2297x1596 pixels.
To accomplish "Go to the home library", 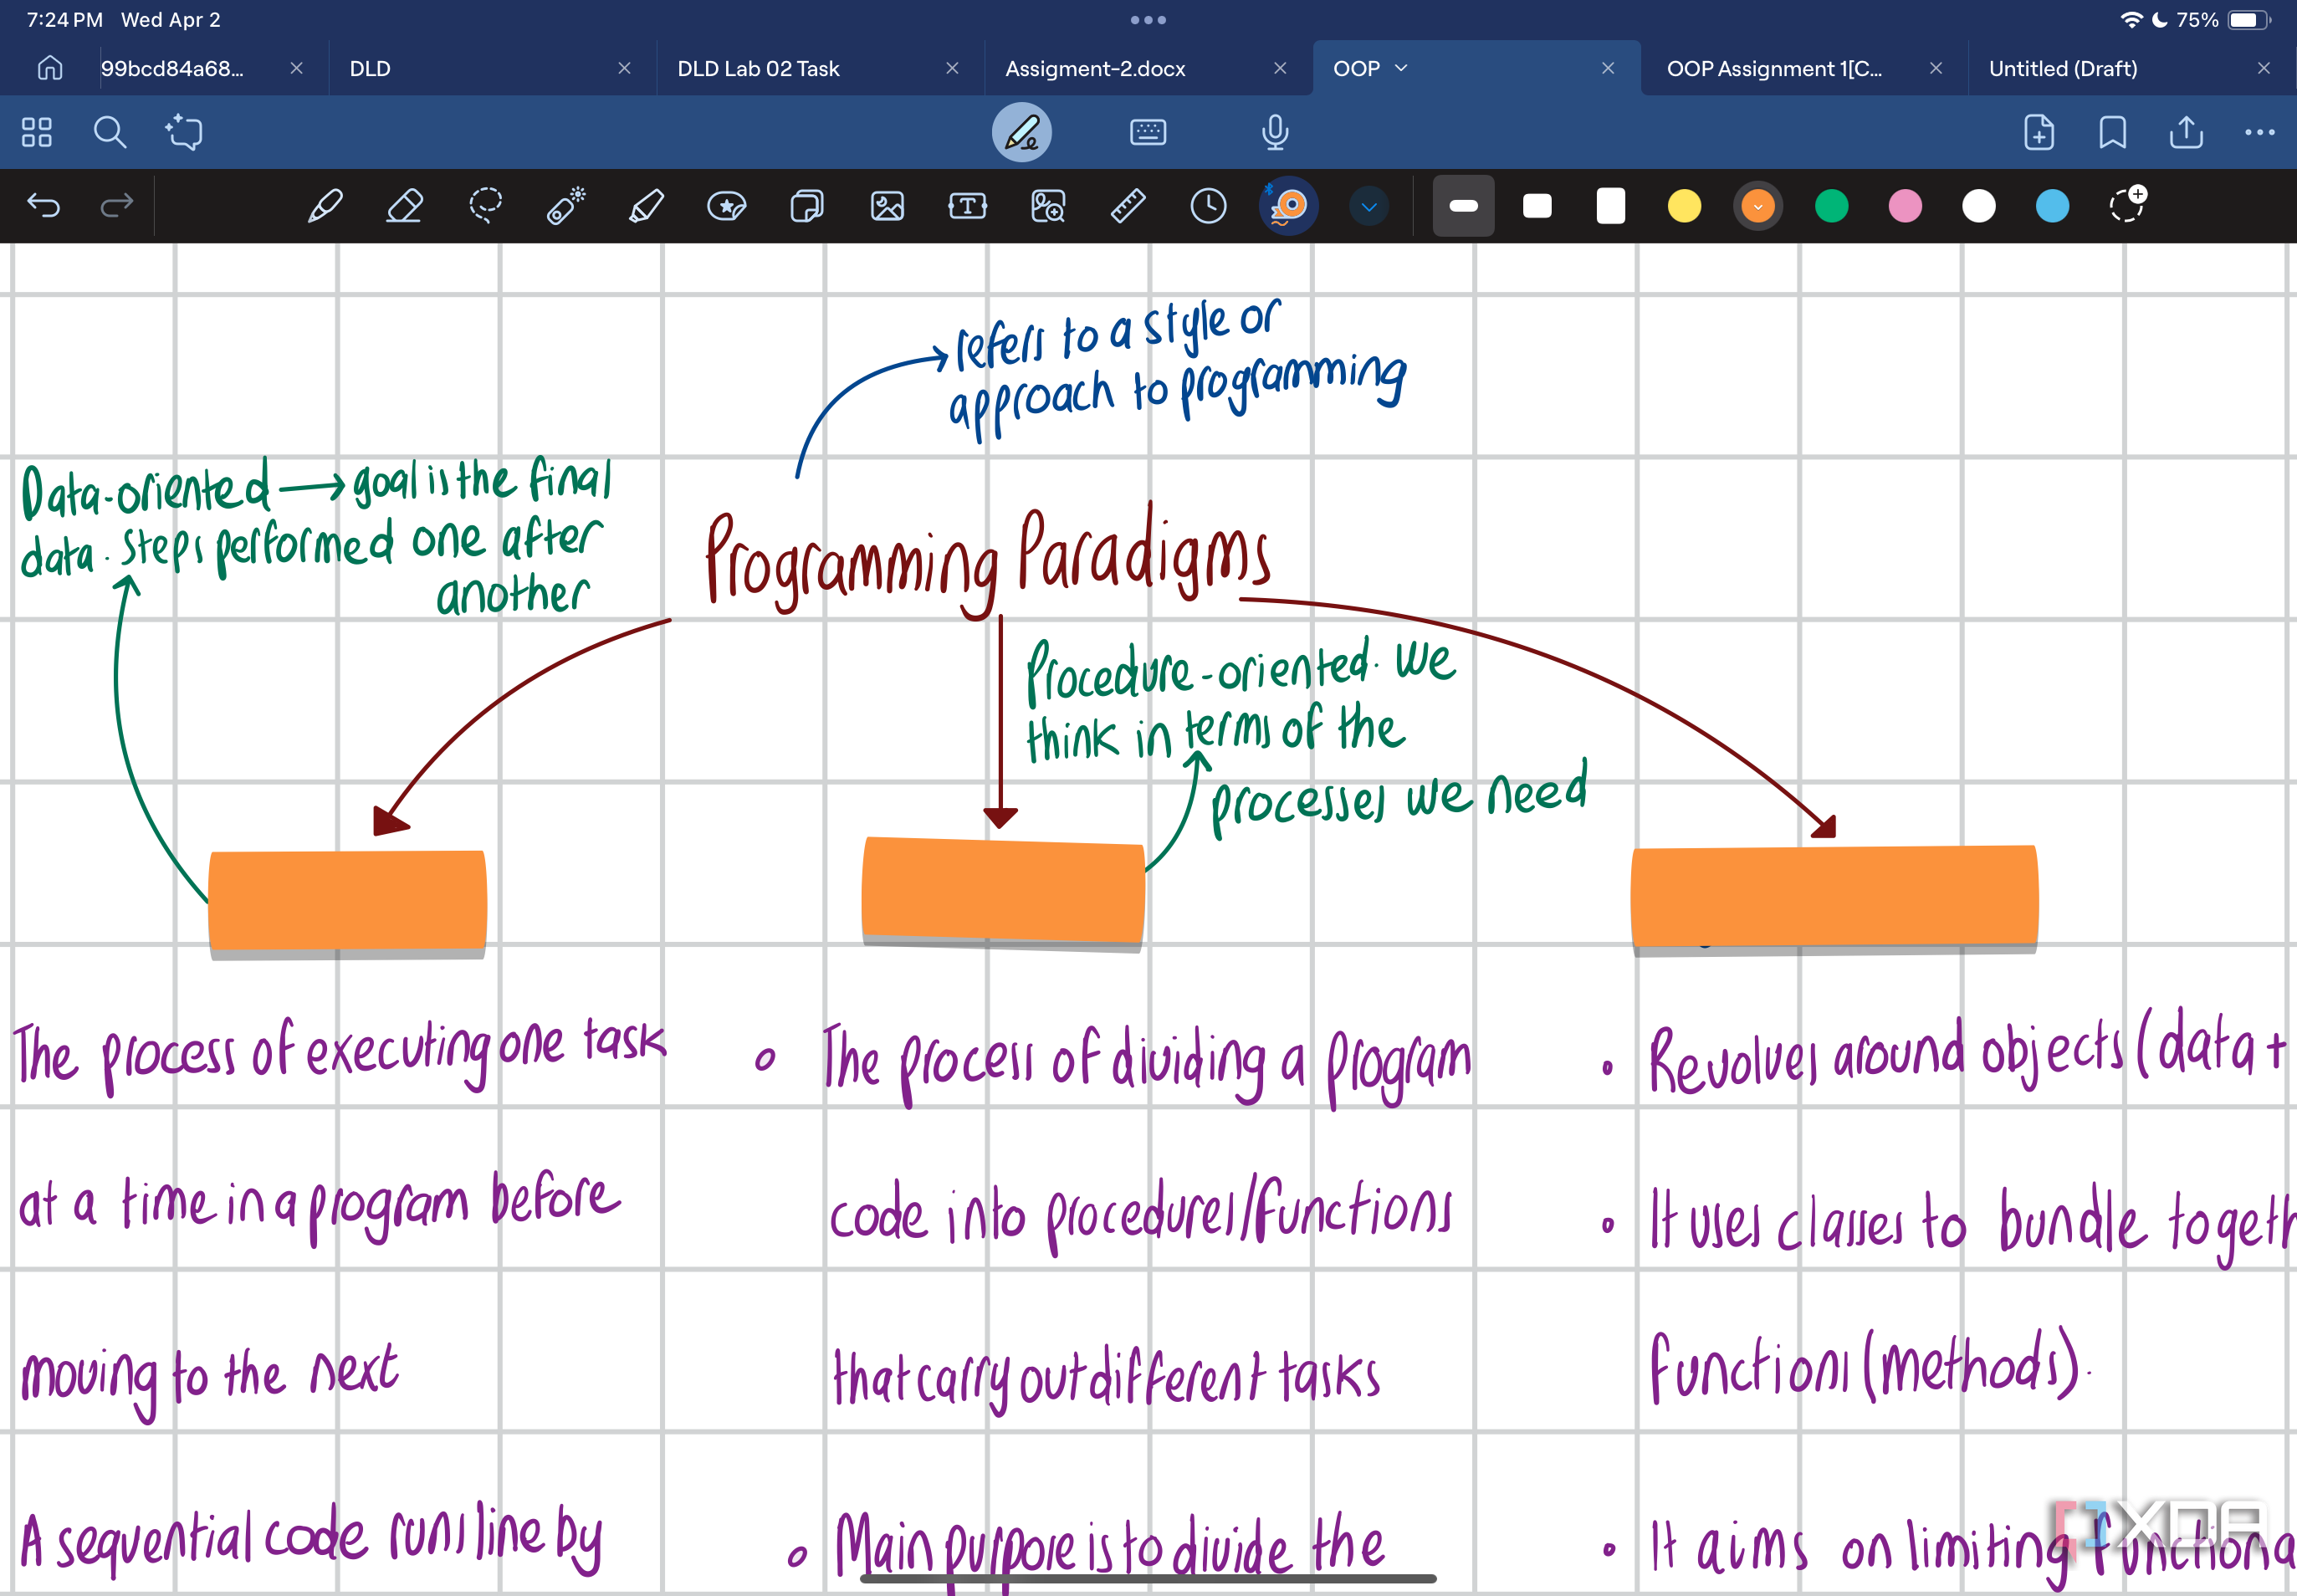I will (50, 68).
